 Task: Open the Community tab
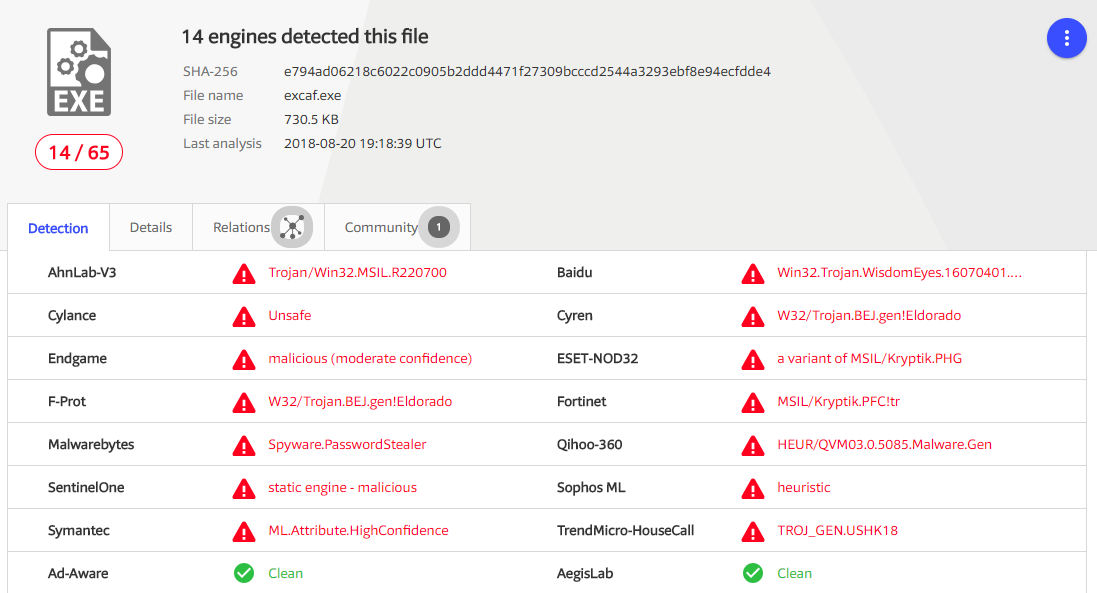pos(397,227)
